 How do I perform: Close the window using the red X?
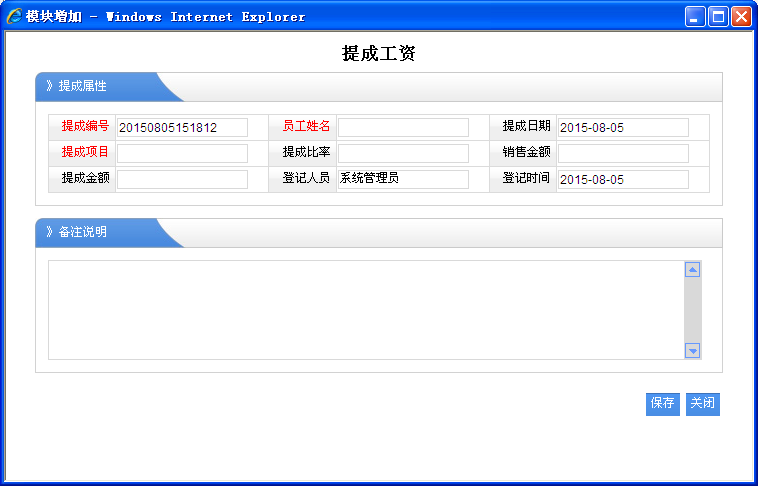pyautogui.click(x=741, y=17)
